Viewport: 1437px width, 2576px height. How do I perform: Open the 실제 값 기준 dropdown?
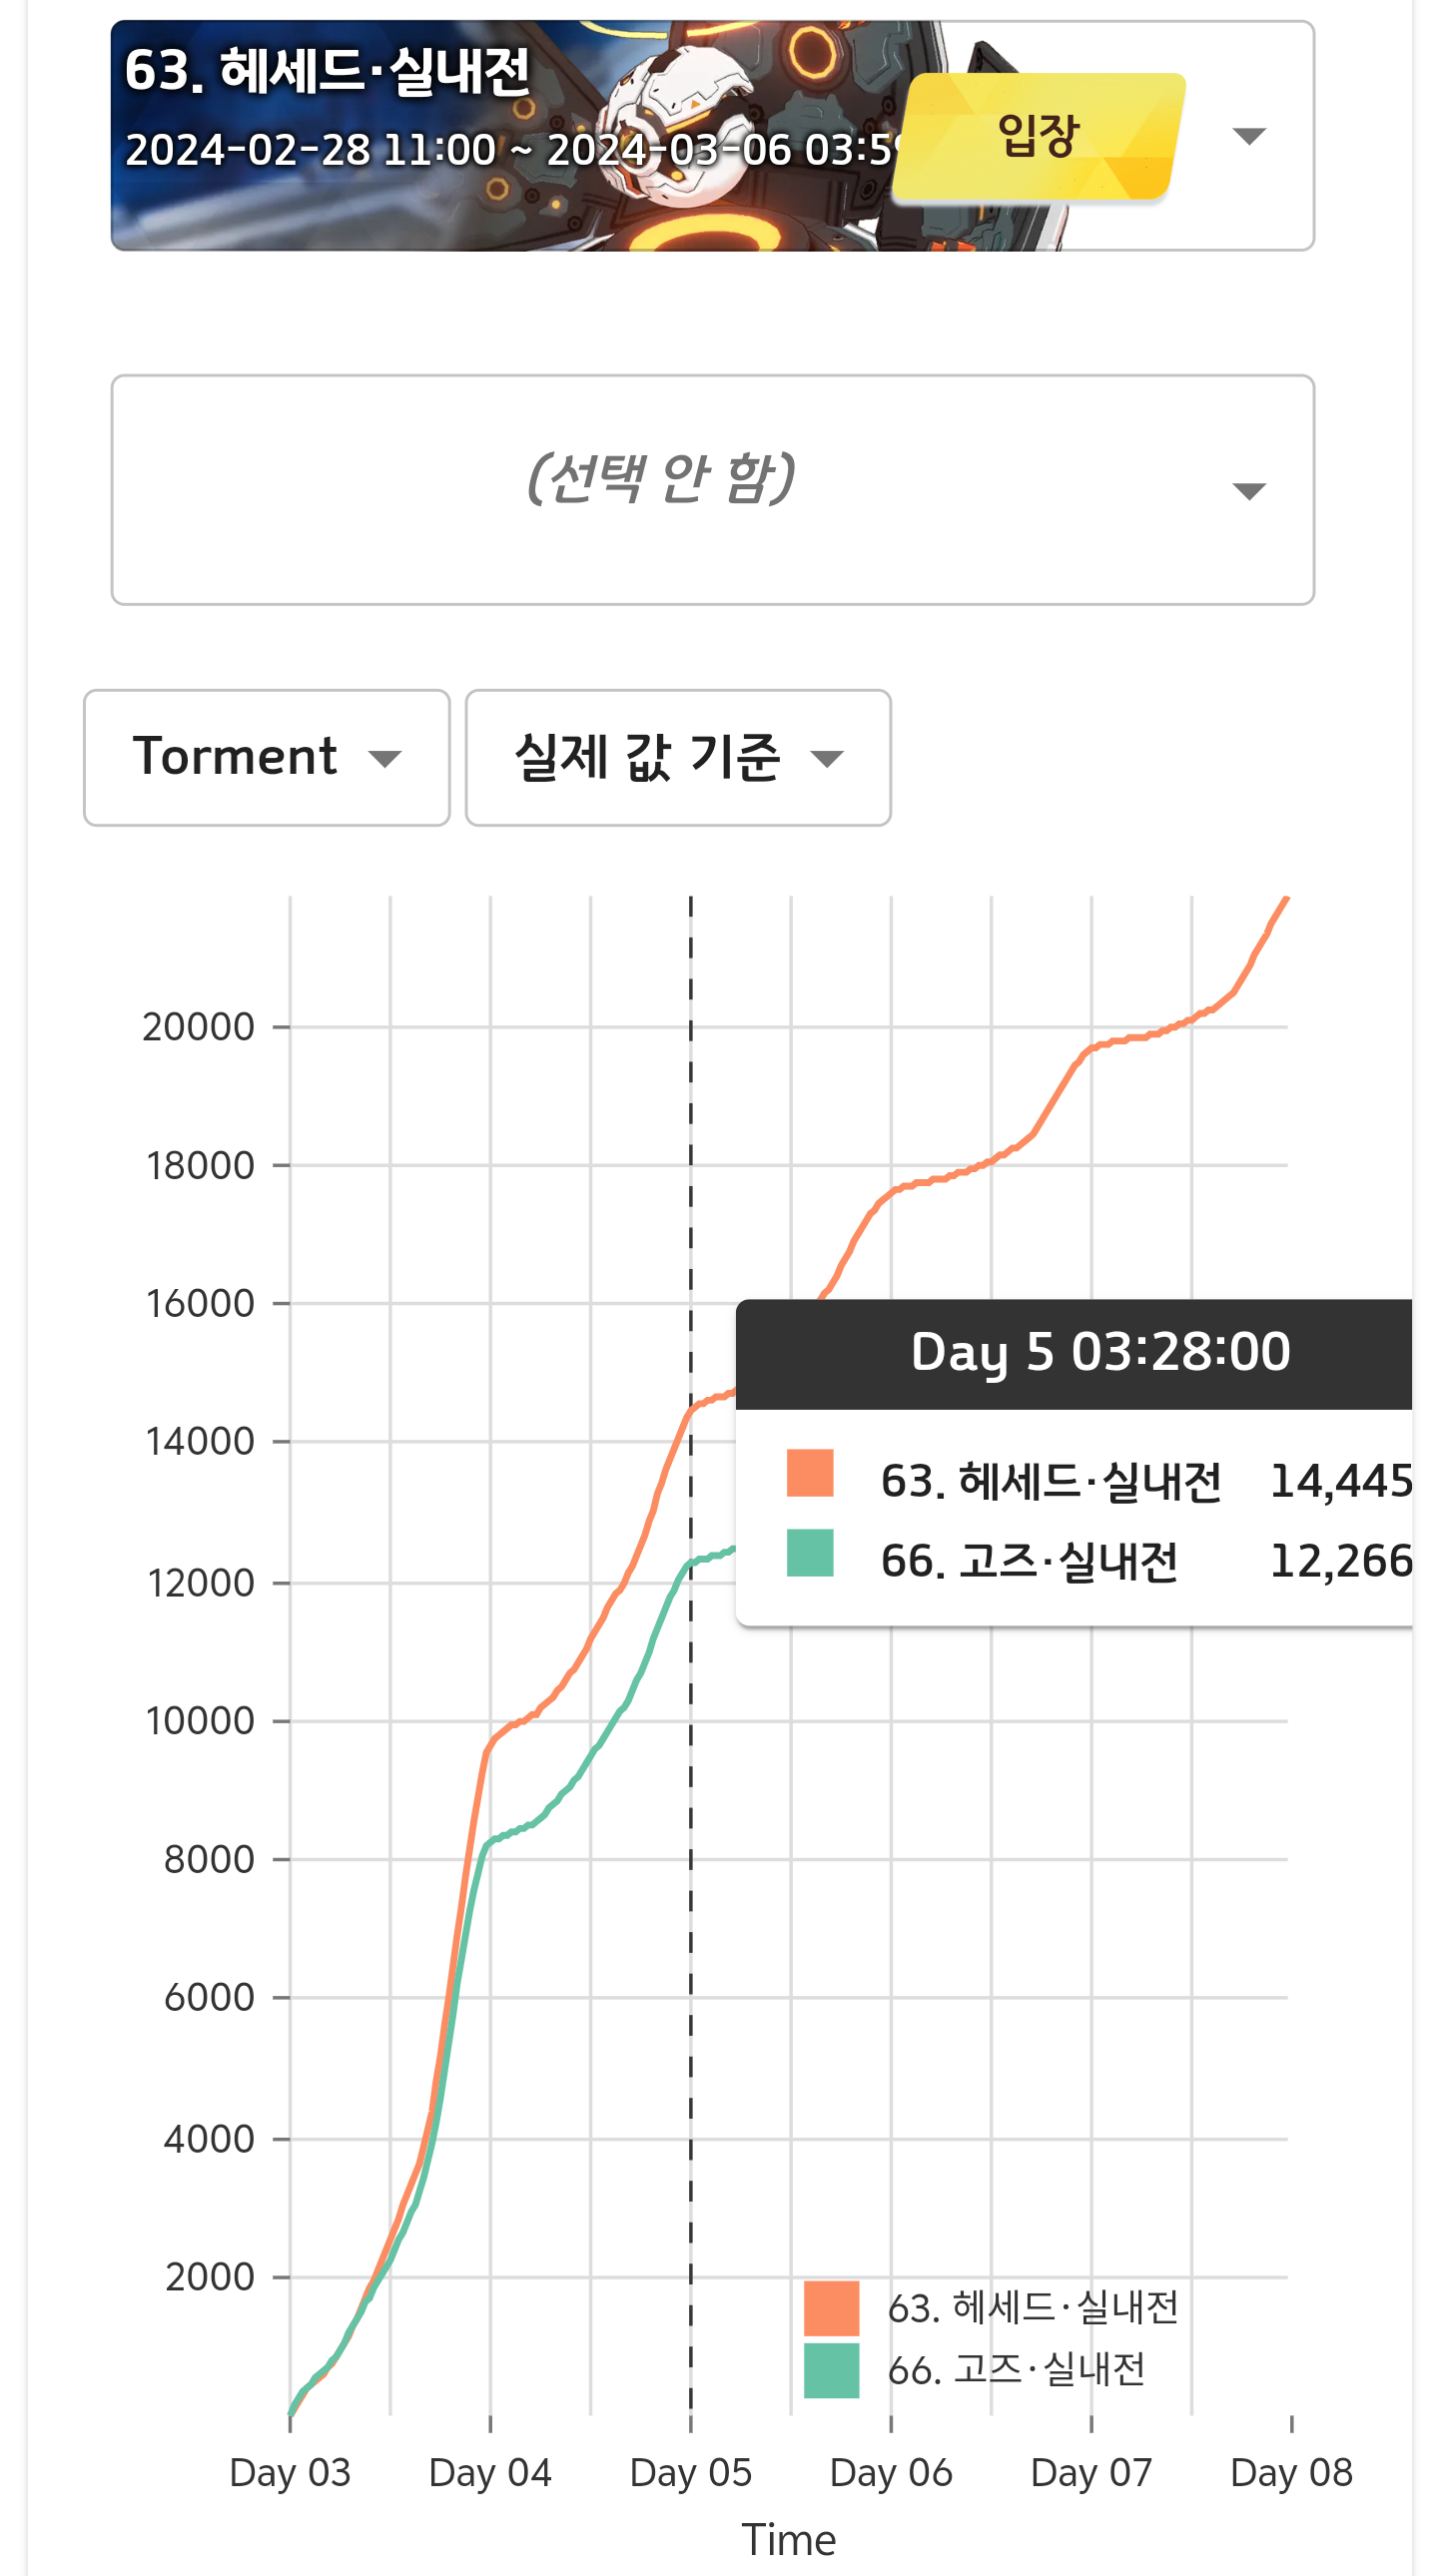[677, 757]
